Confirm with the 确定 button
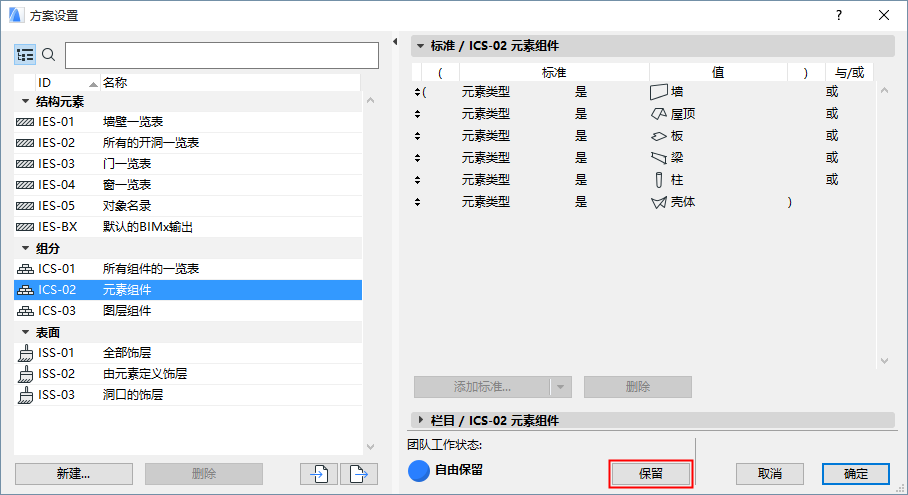908x495 pixels. (x=855, y=474)
